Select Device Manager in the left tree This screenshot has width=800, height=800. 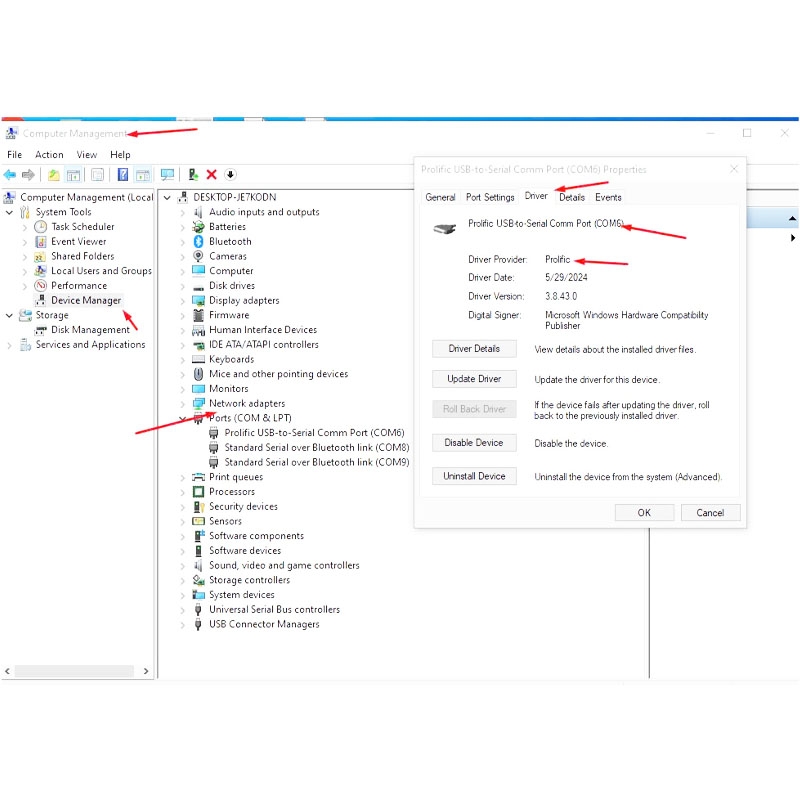(86, 301)
